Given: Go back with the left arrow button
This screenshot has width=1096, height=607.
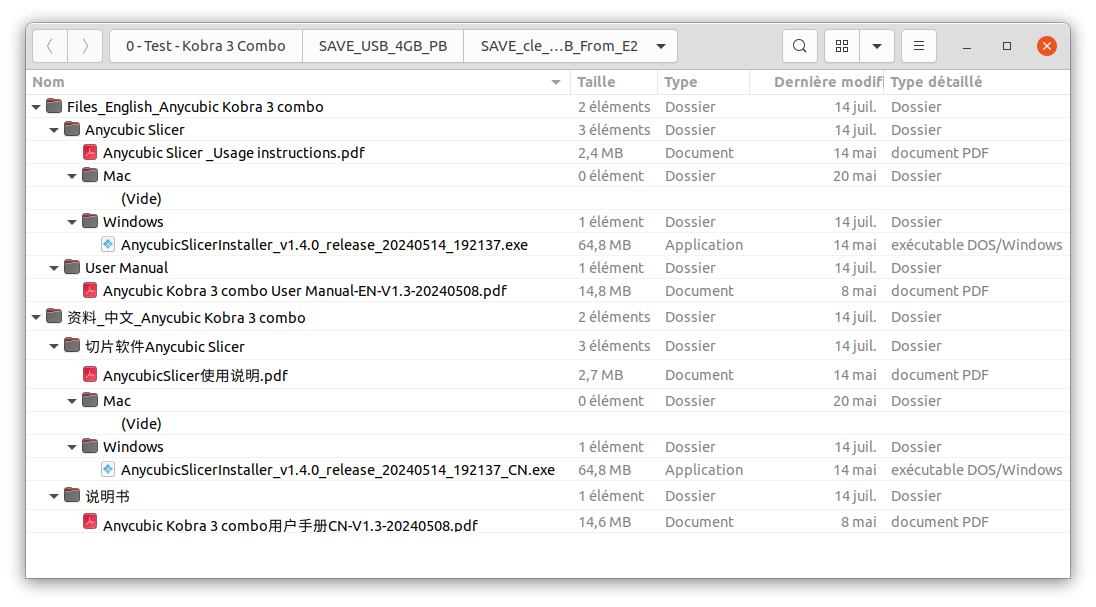Looking at the screenshot, I should 50,46.
